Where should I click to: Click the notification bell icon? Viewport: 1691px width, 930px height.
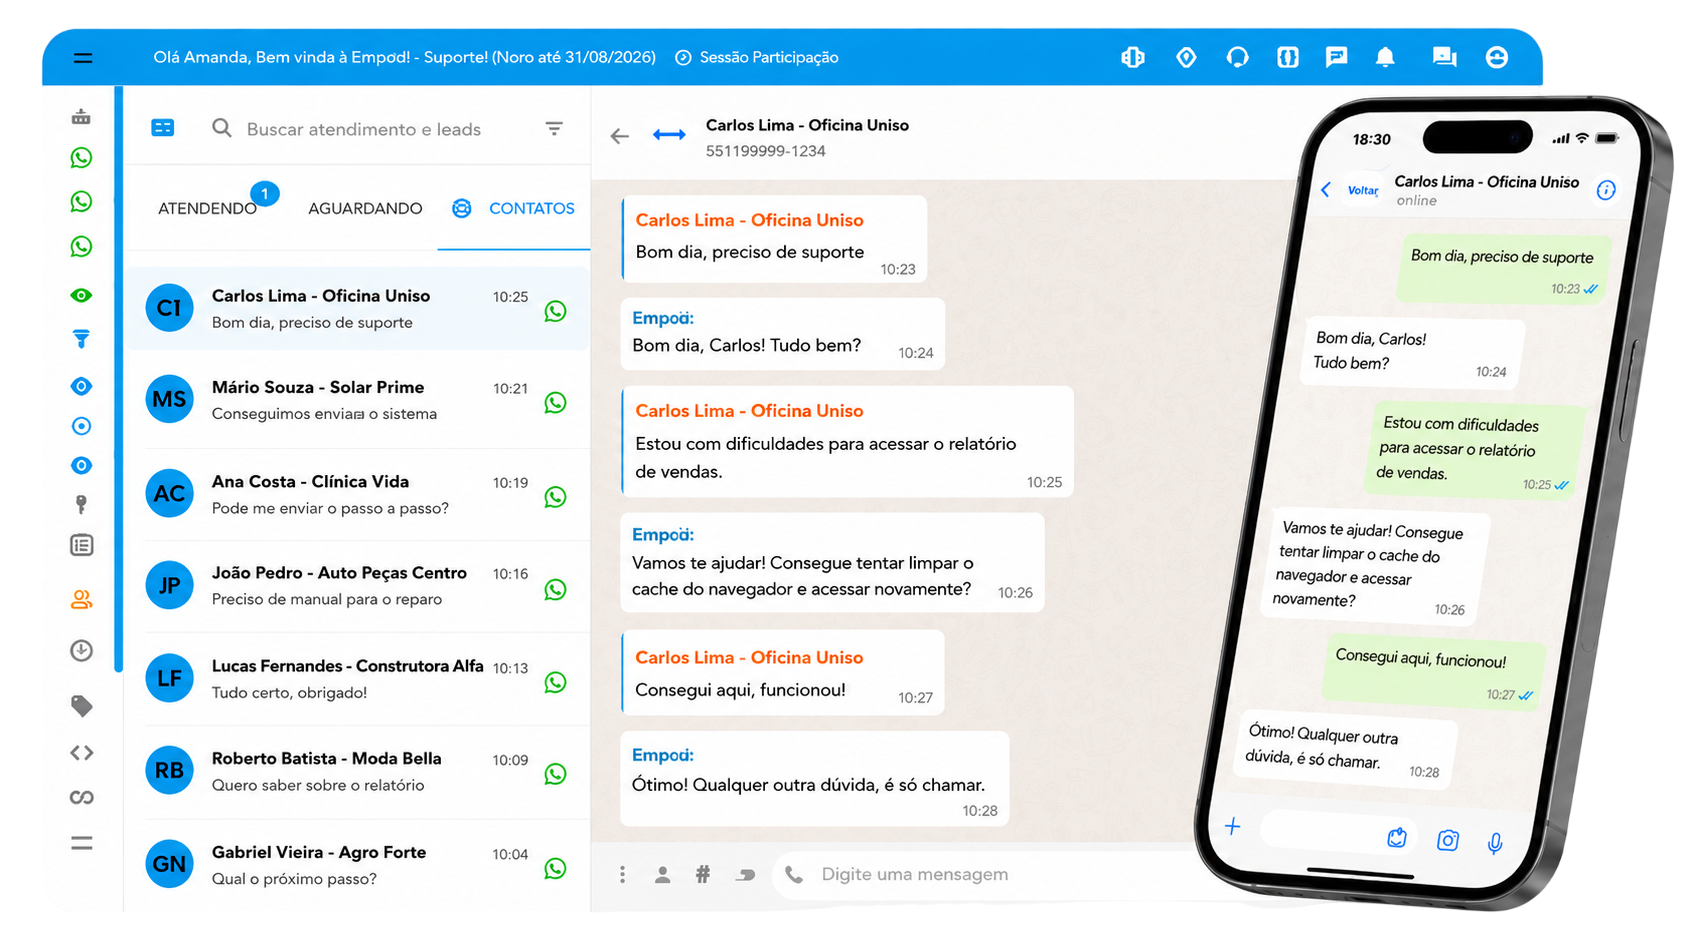tap(1385, 57)
